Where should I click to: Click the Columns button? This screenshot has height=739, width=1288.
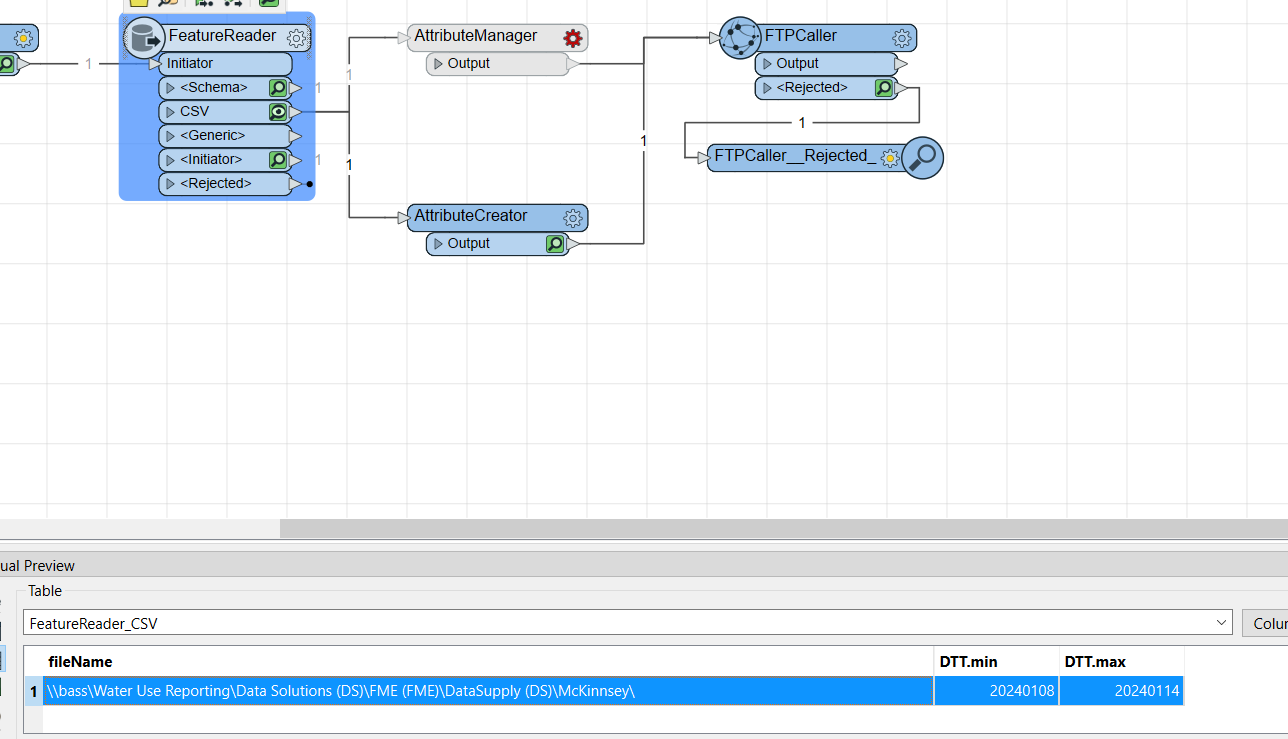coord(1265,623)
